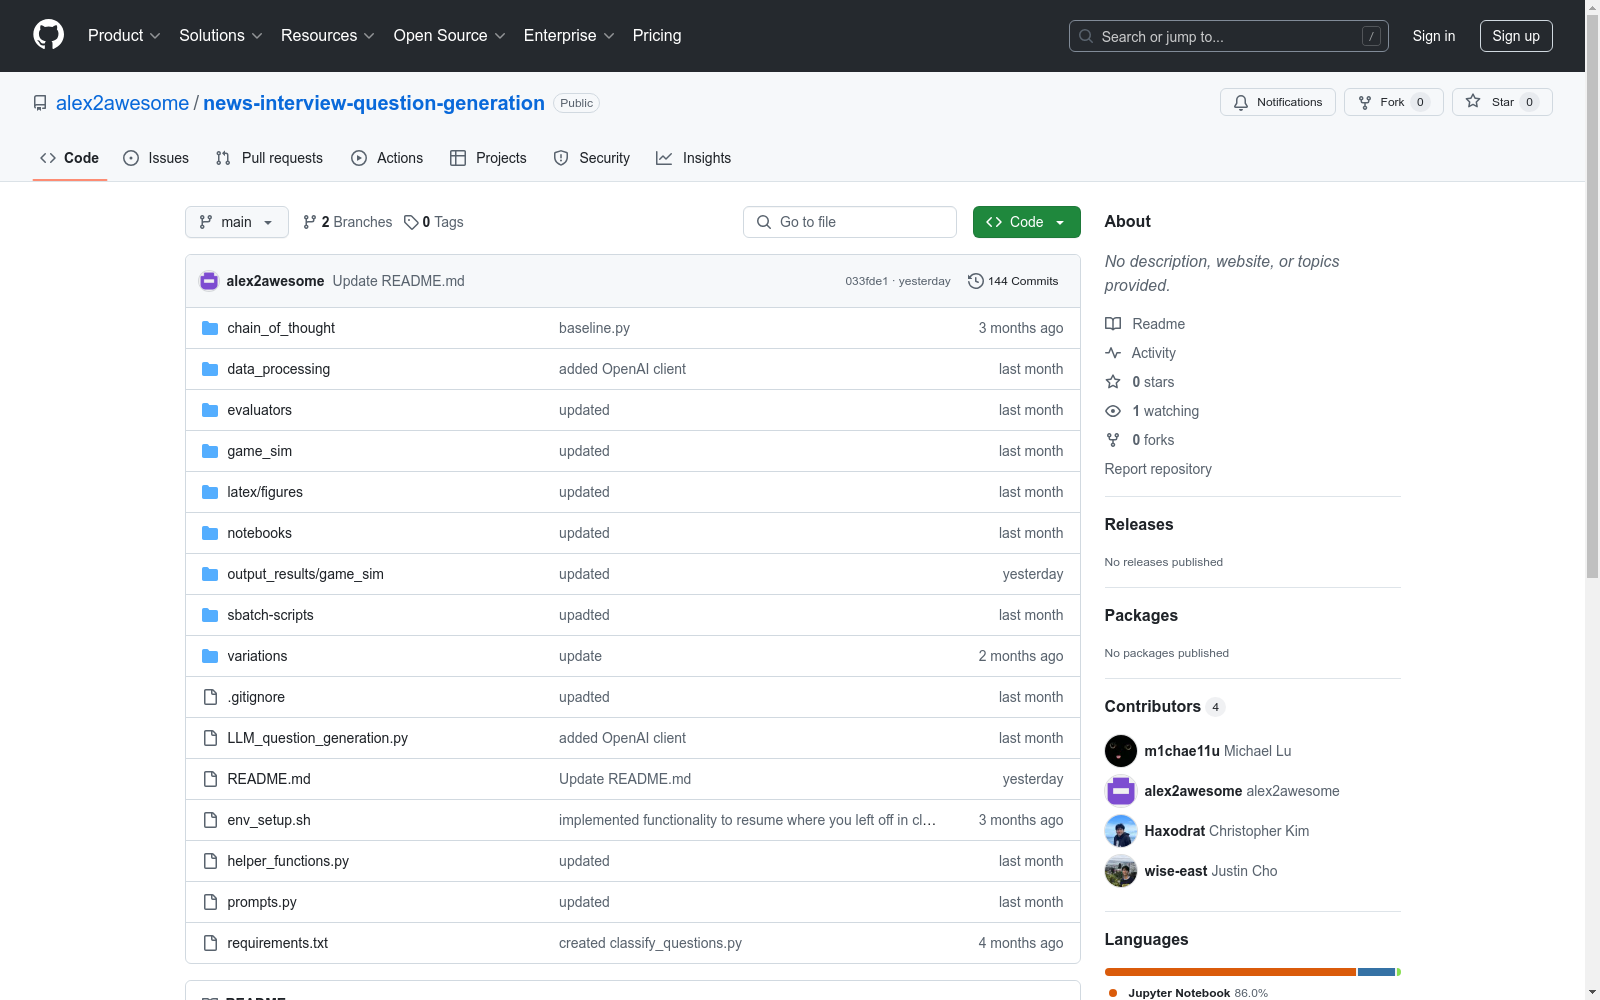Focus the Search or jump to field
Screen dimensions: 1600x1000
[1229, 36]
